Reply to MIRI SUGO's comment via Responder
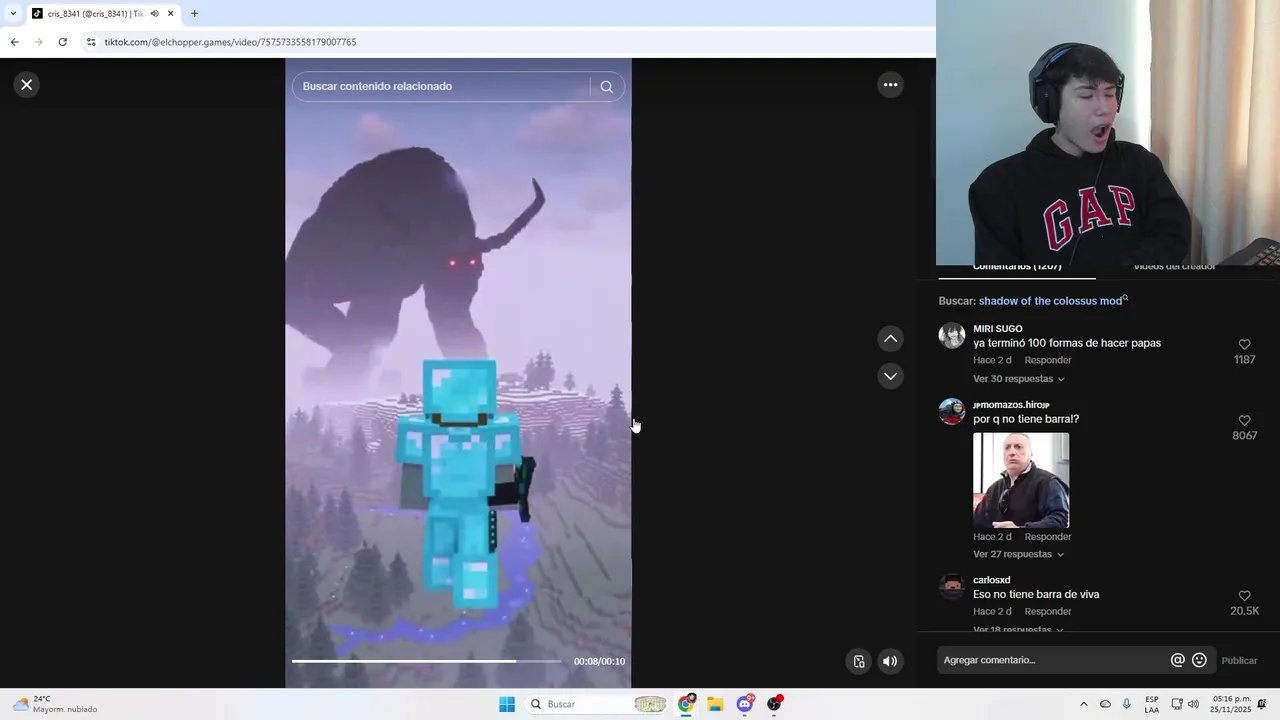The image size is (1280, 720). point(1047,360)
